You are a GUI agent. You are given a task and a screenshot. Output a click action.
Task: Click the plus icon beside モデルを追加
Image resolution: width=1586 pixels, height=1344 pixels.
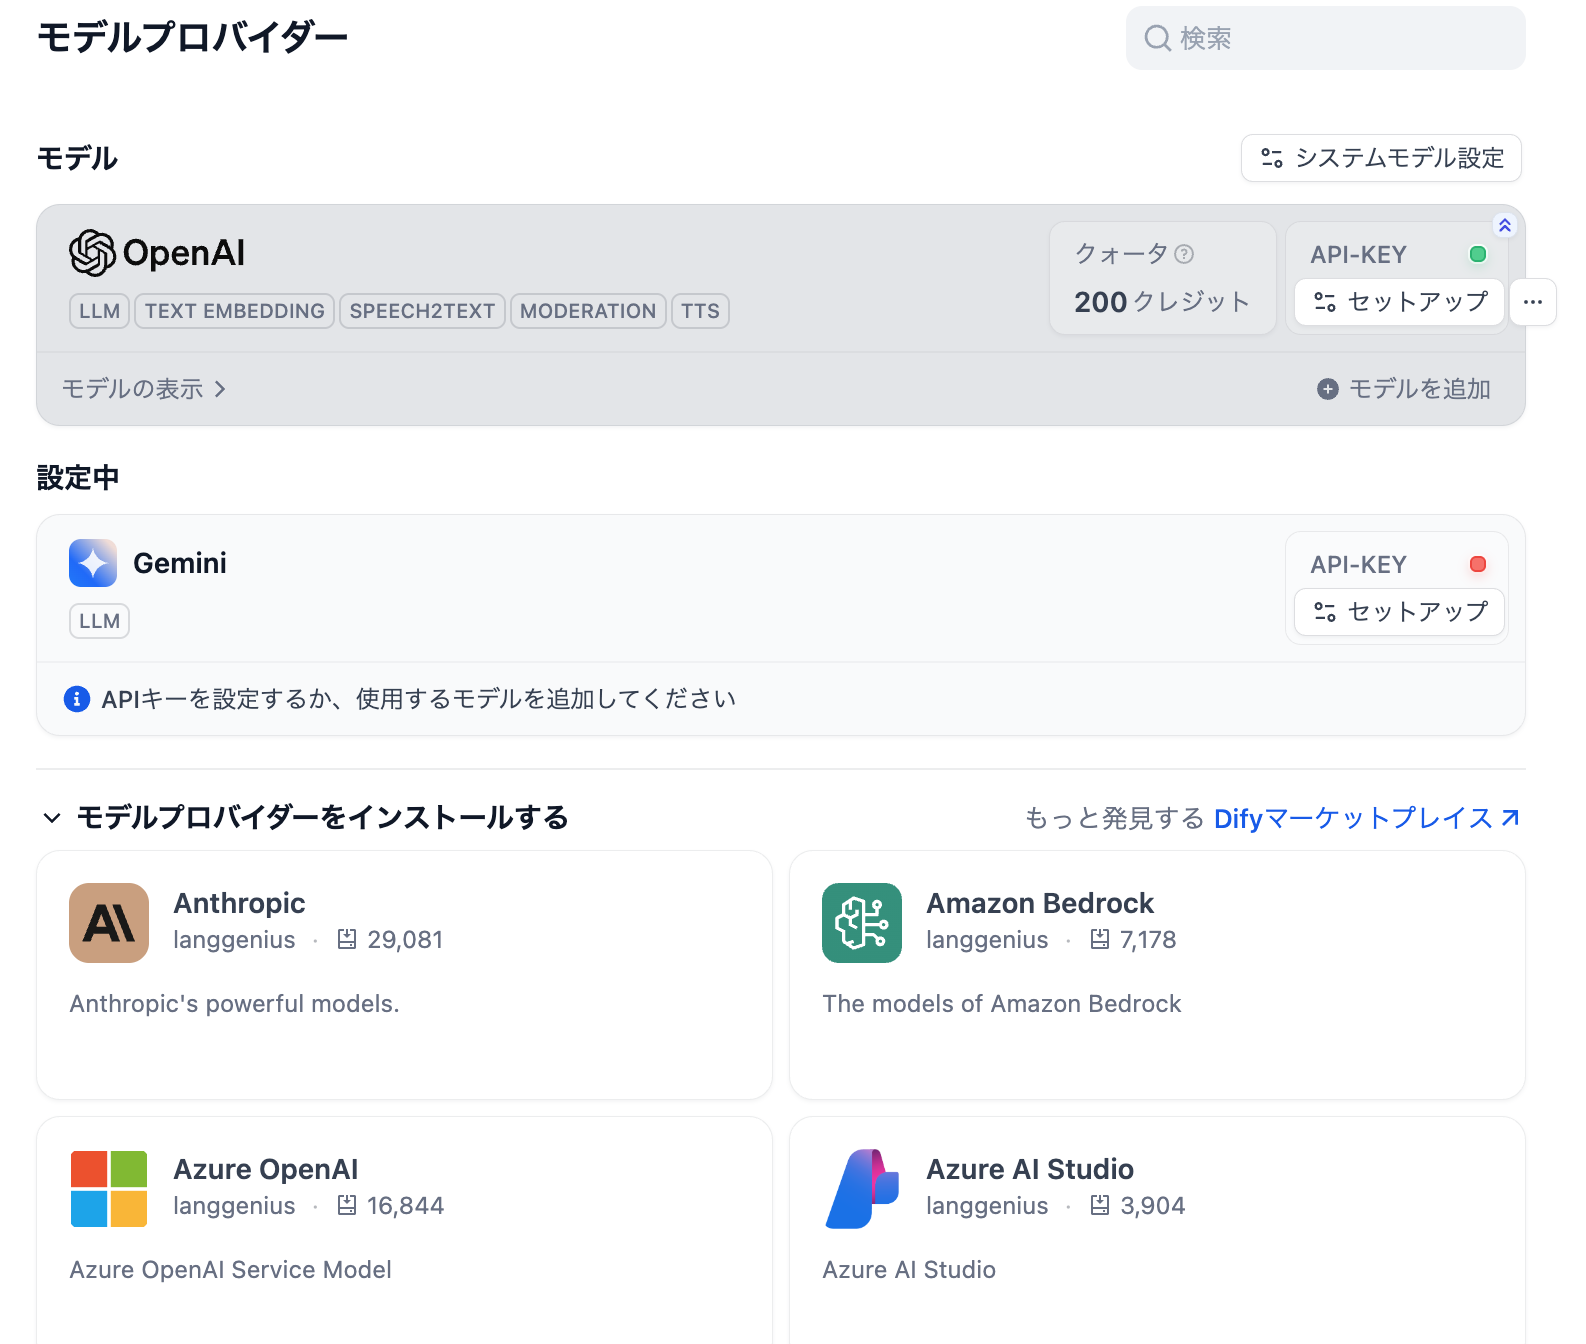point(1328,389)
